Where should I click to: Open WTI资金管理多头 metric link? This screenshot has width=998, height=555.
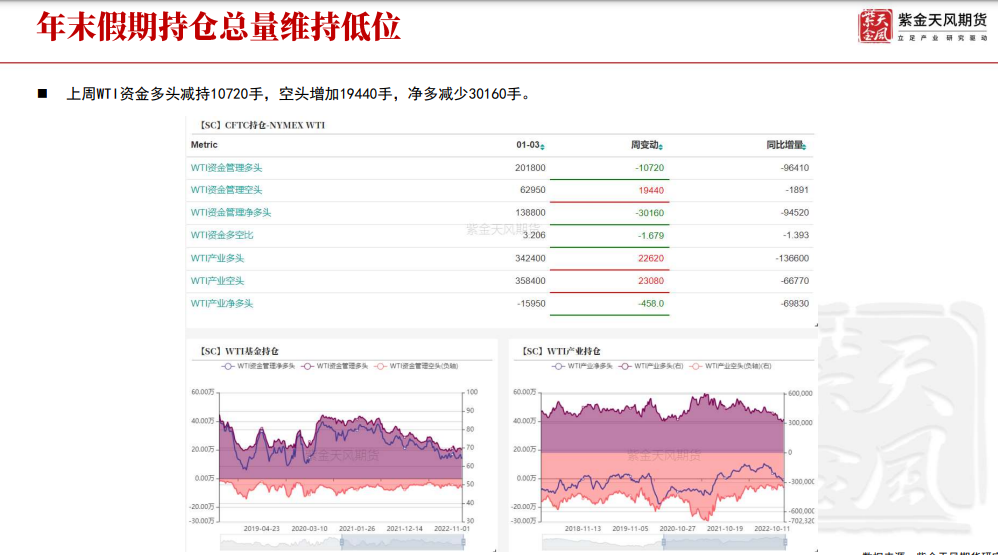(226, 168)
